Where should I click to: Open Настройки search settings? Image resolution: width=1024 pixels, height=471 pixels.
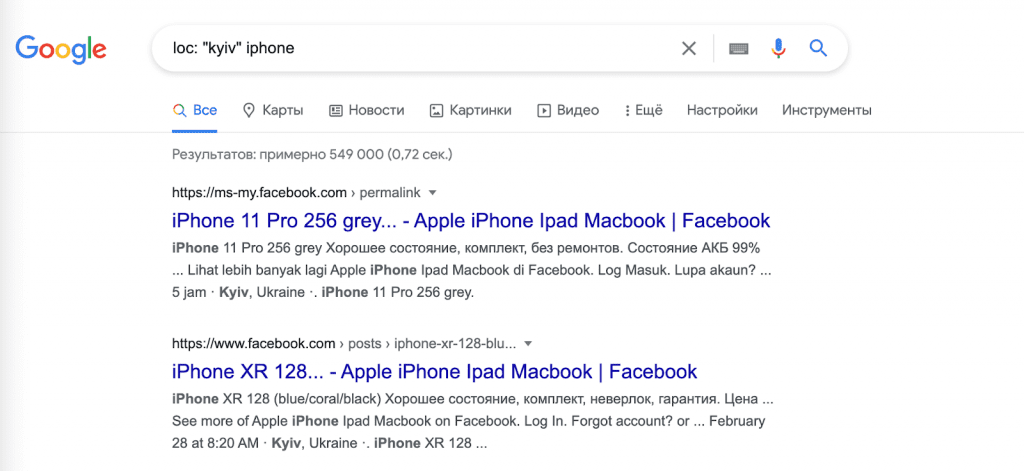click(x=722, y=110)
